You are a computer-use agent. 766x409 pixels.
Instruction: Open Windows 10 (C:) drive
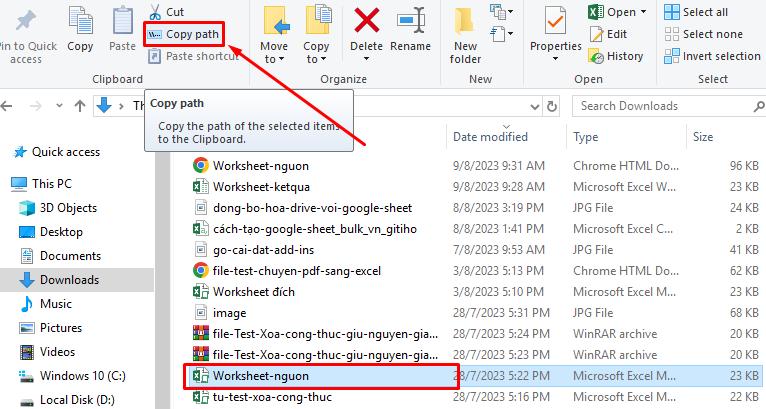pos(72,375)
